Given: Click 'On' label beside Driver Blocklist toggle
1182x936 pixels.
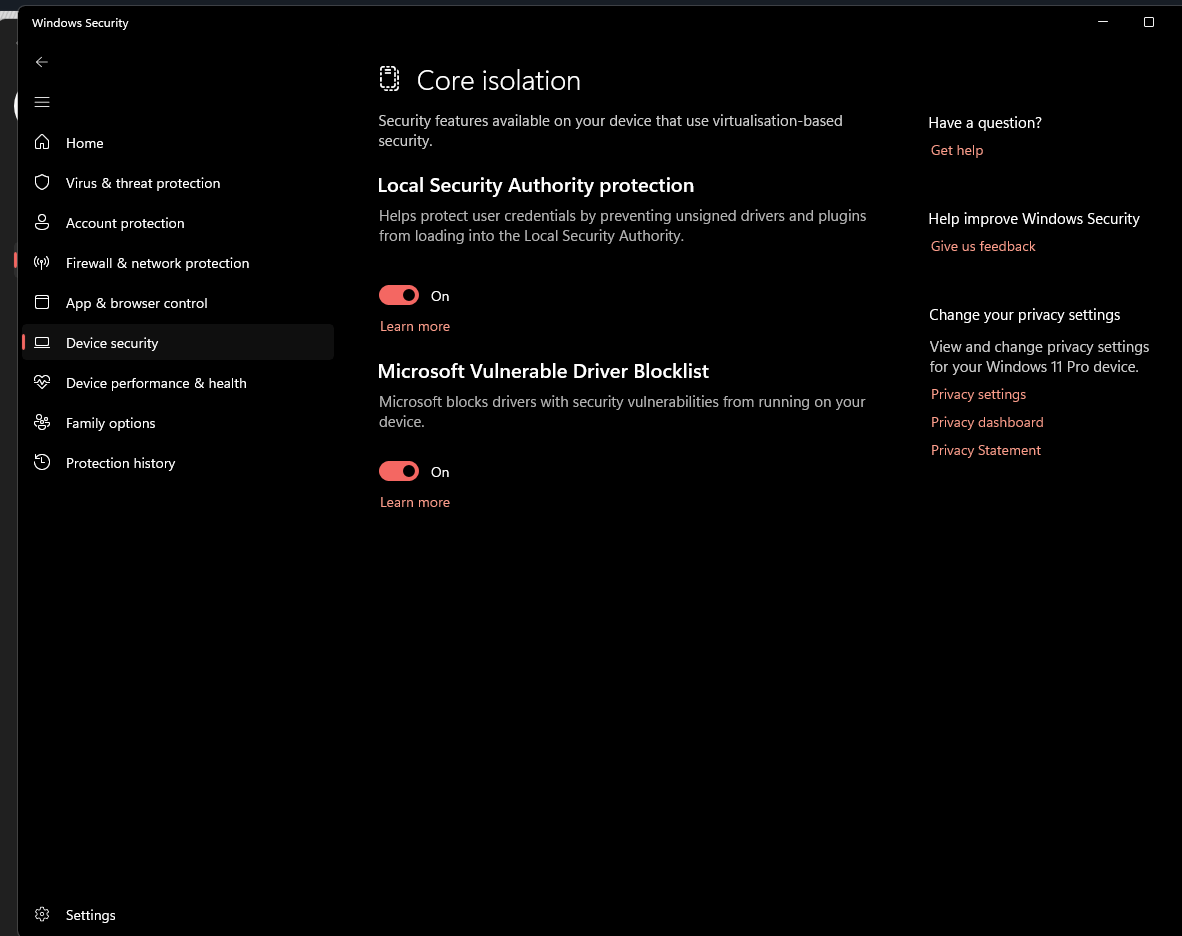Looking at the screenshot, I should pyautogui.click(x=440, y=472).
